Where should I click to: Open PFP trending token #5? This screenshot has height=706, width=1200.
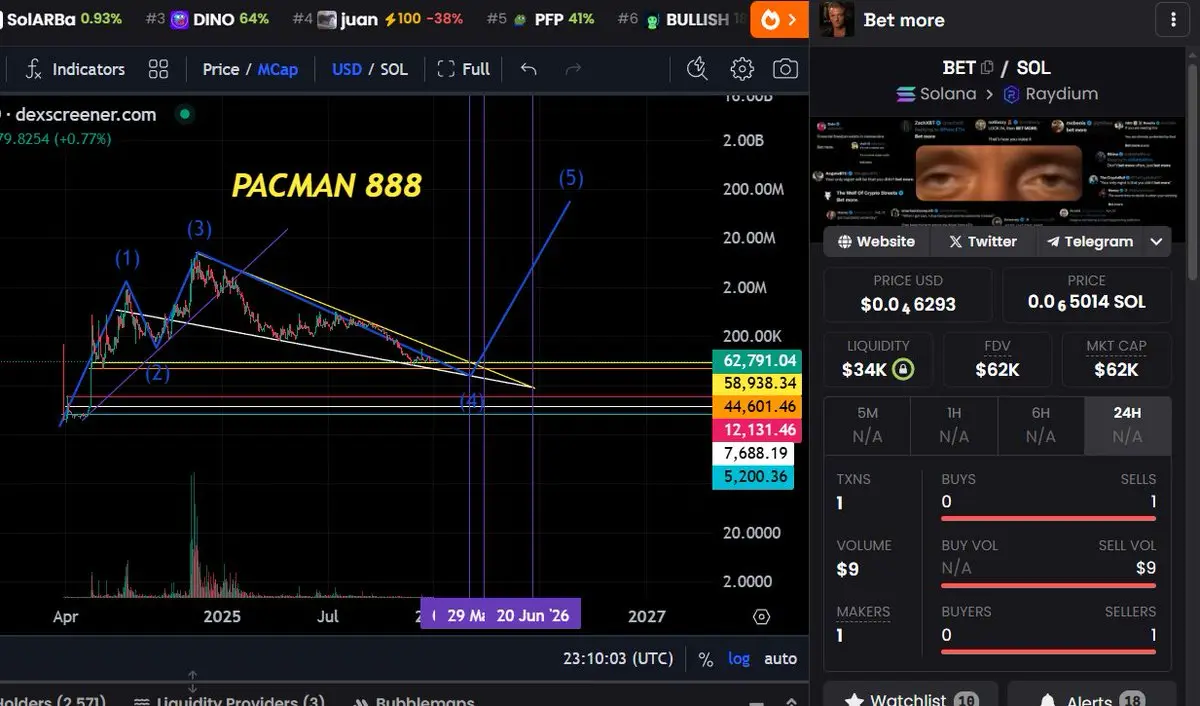(x=540, y=19)
